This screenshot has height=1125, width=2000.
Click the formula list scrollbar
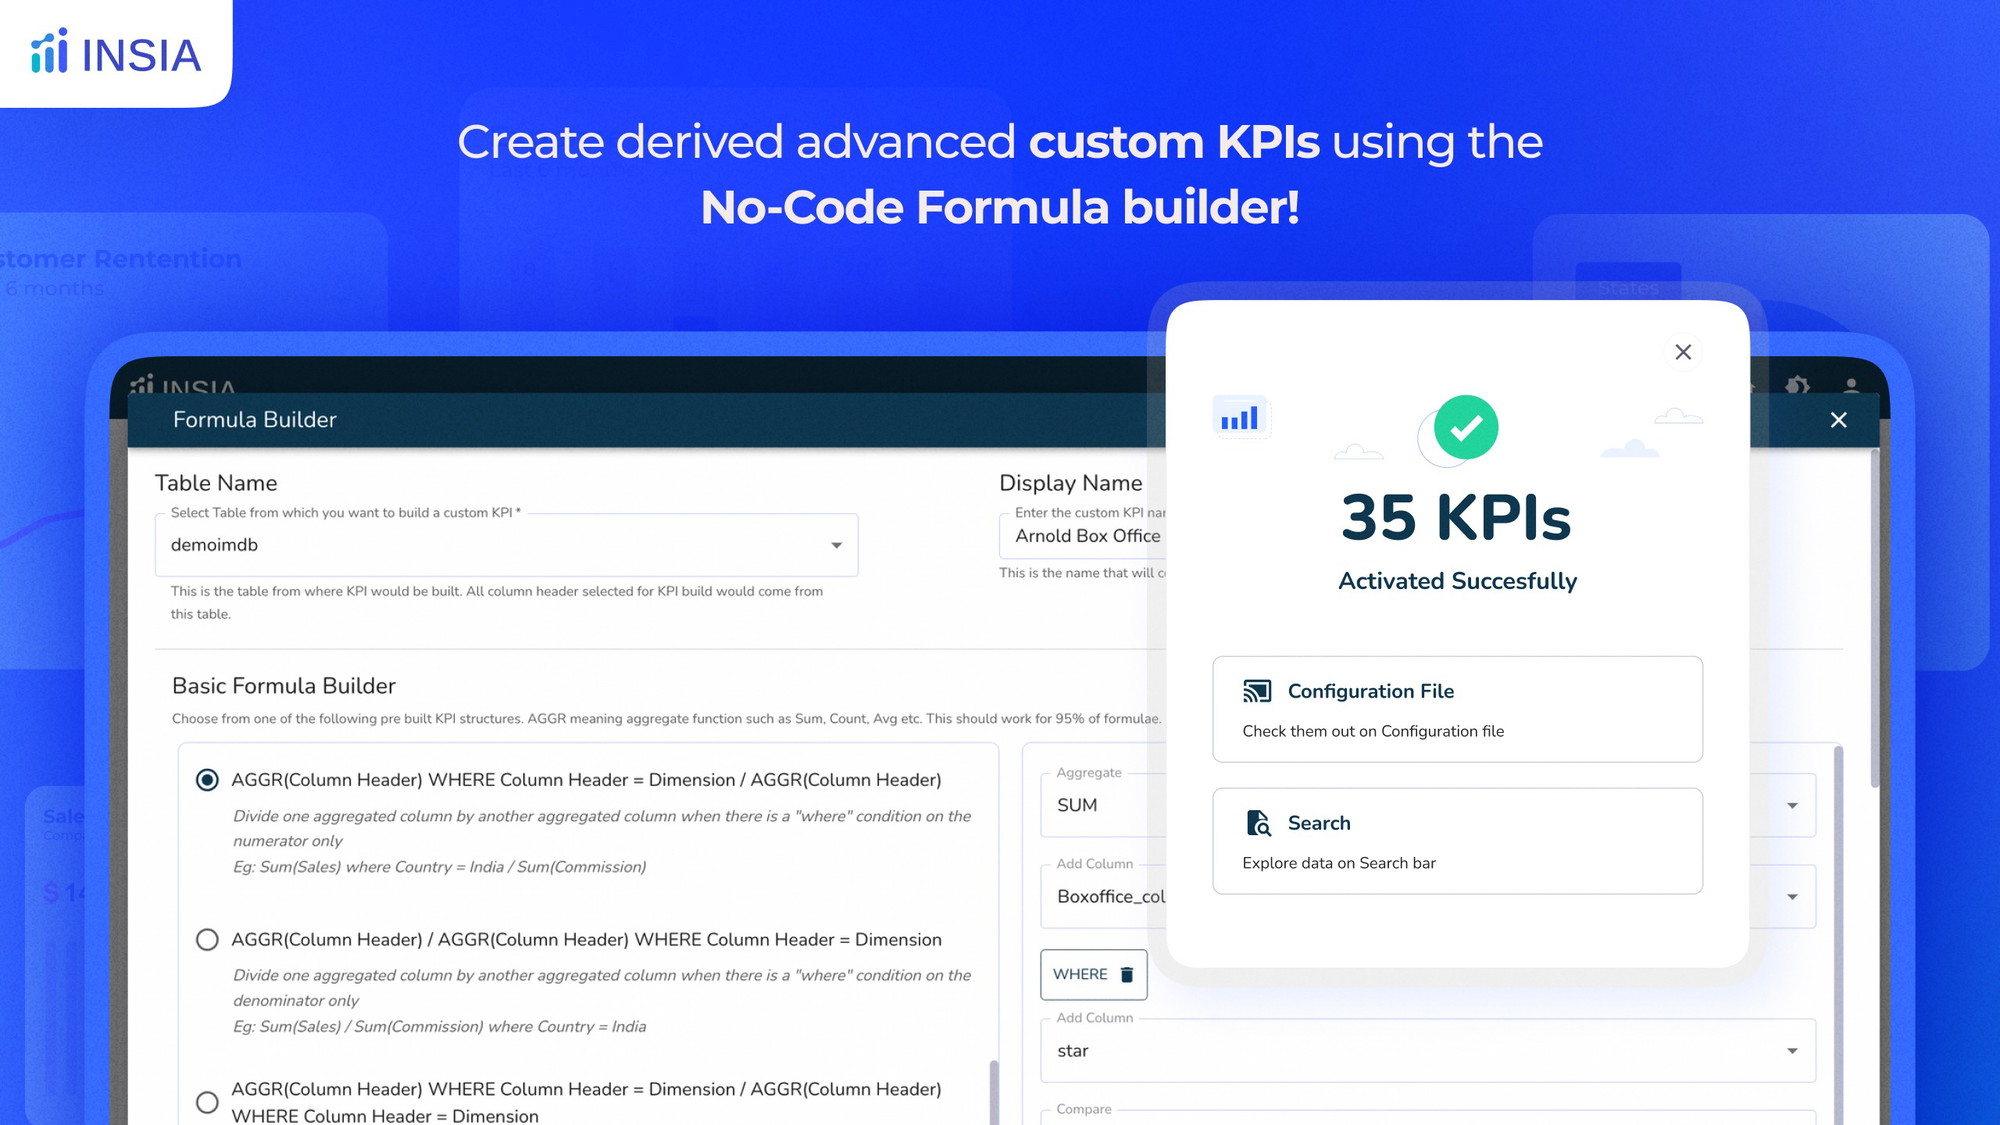point(994,1092)
